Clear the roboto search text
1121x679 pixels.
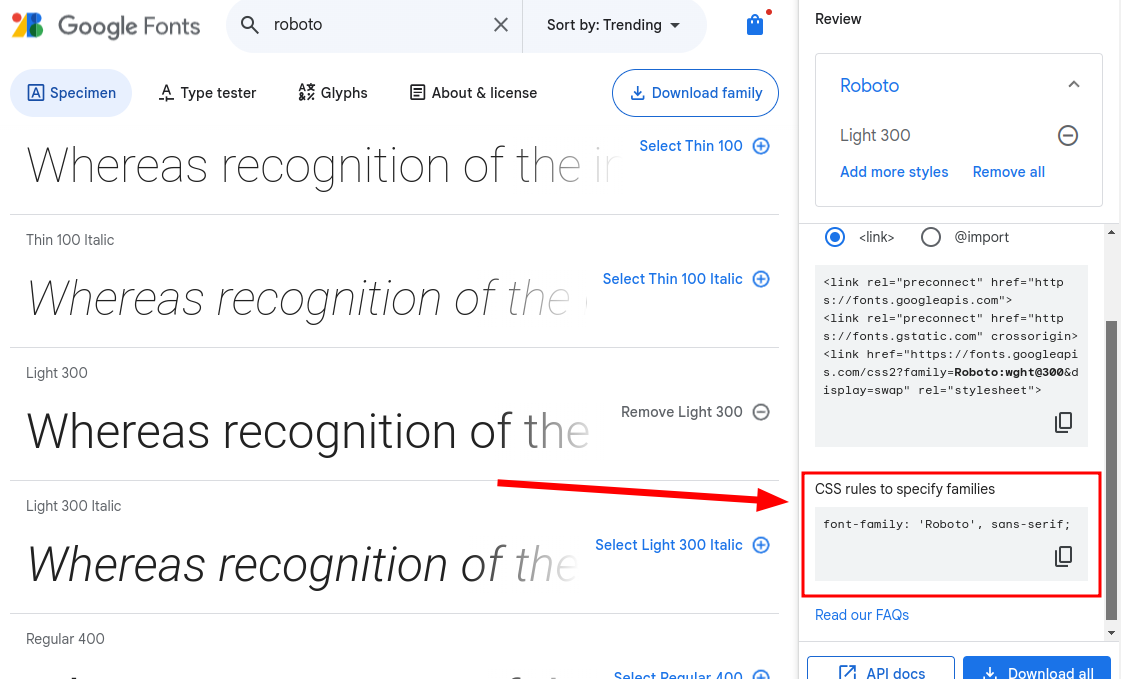(501, 25)
